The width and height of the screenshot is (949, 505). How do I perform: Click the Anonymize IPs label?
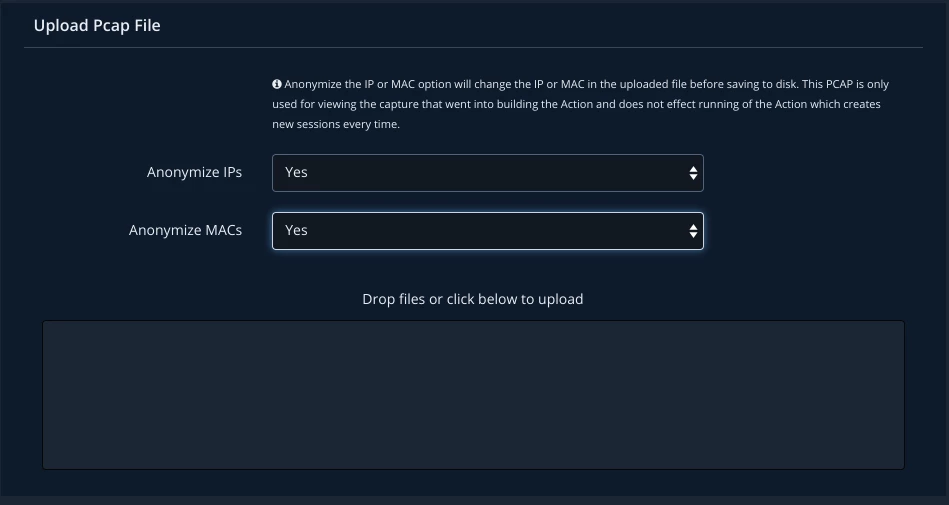[194, 173]
